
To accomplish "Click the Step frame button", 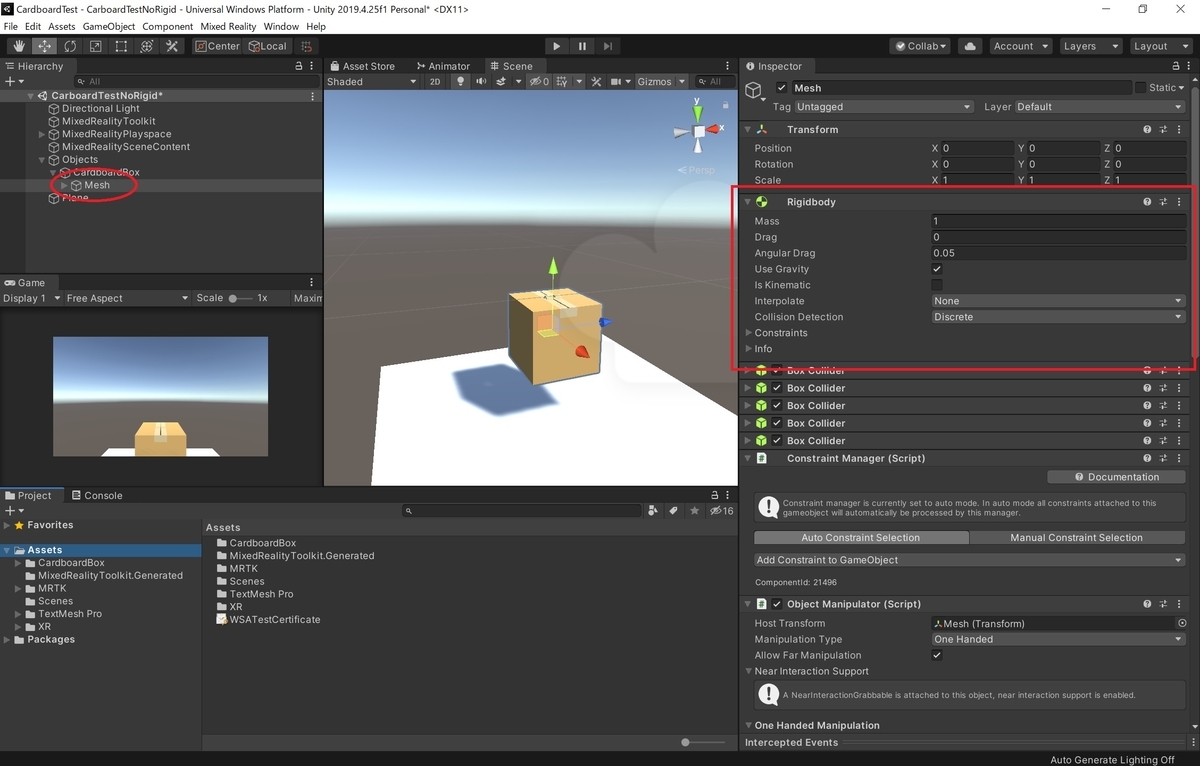I will click(608, 46).
